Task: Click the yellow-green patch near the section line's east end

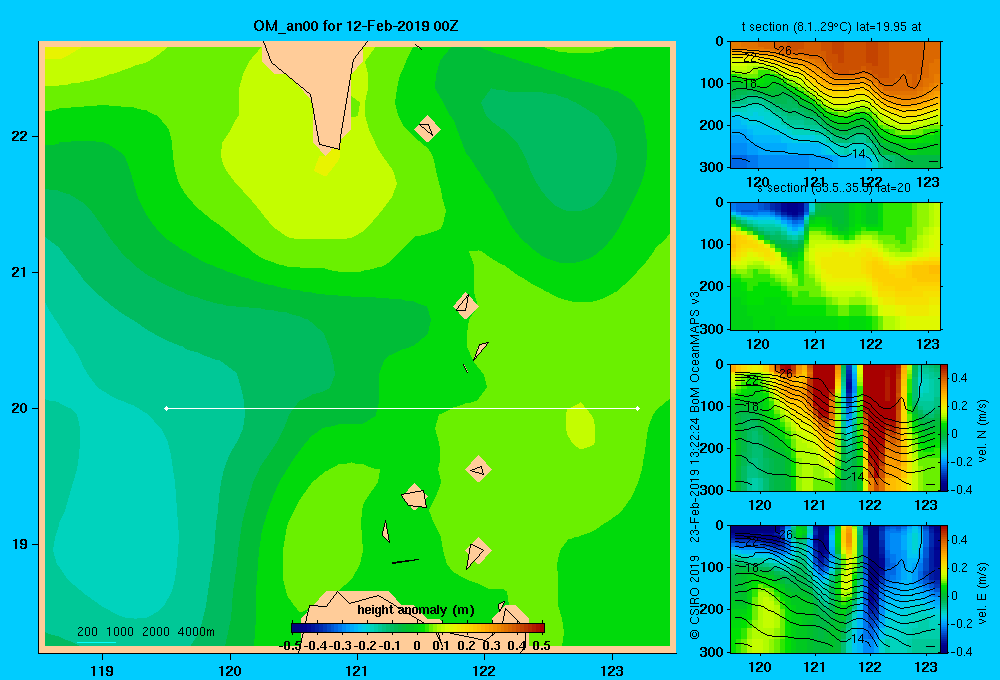Action: [x=580, y=425]
